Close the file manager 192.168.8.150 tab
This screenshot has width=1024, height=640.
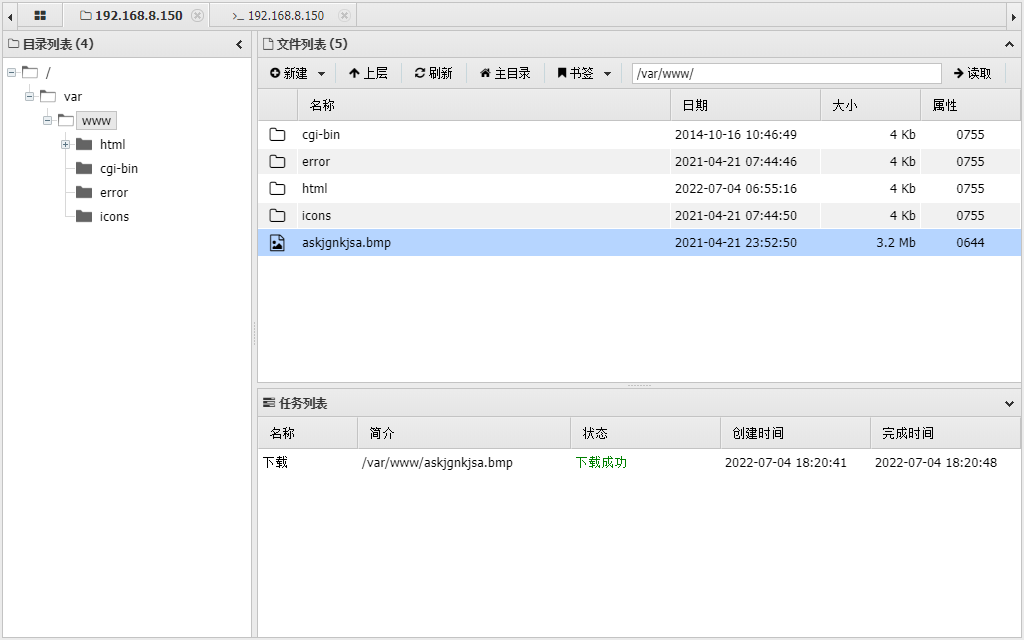(197, 15)
